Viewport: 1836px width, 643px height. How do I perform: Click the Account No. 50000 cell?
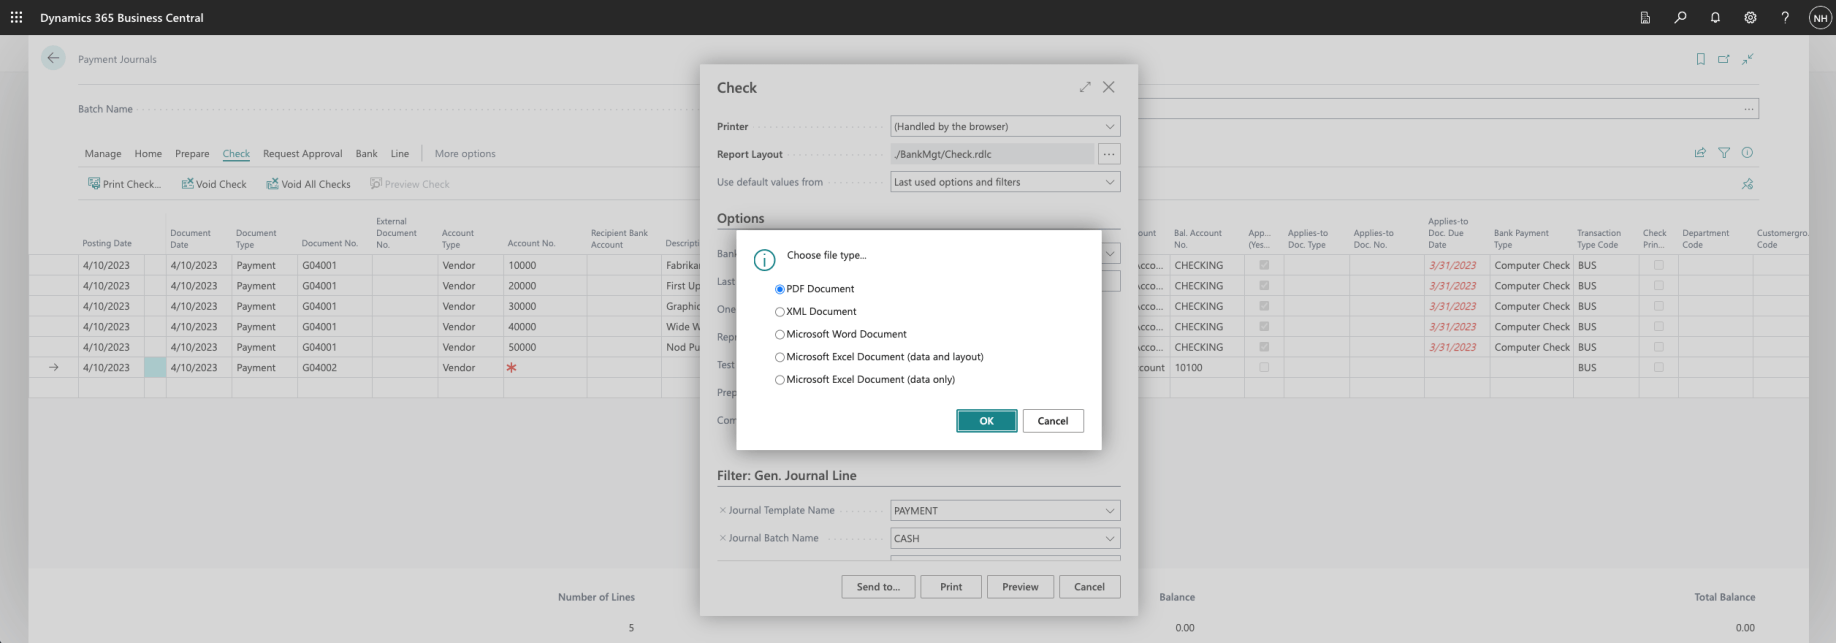[x=545, y=347]
